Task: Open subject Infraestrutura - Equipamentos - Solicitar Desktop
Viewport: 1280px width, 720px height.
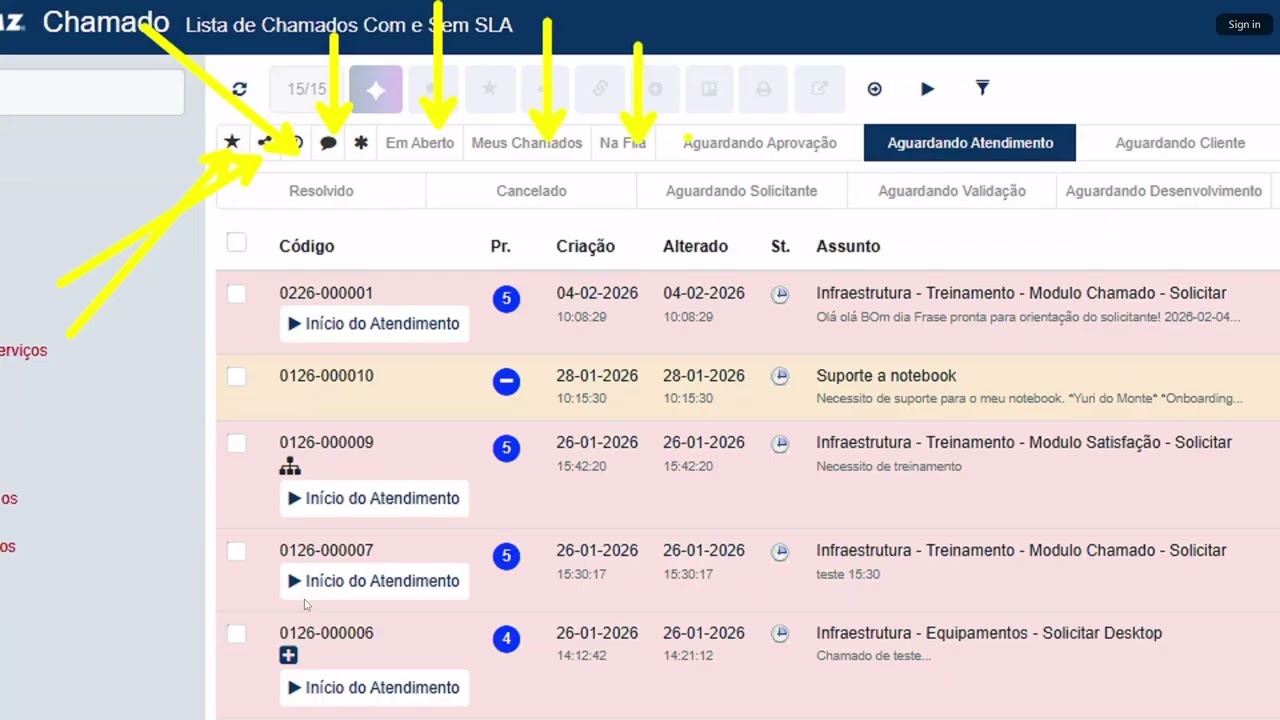Action: (989, 633)
